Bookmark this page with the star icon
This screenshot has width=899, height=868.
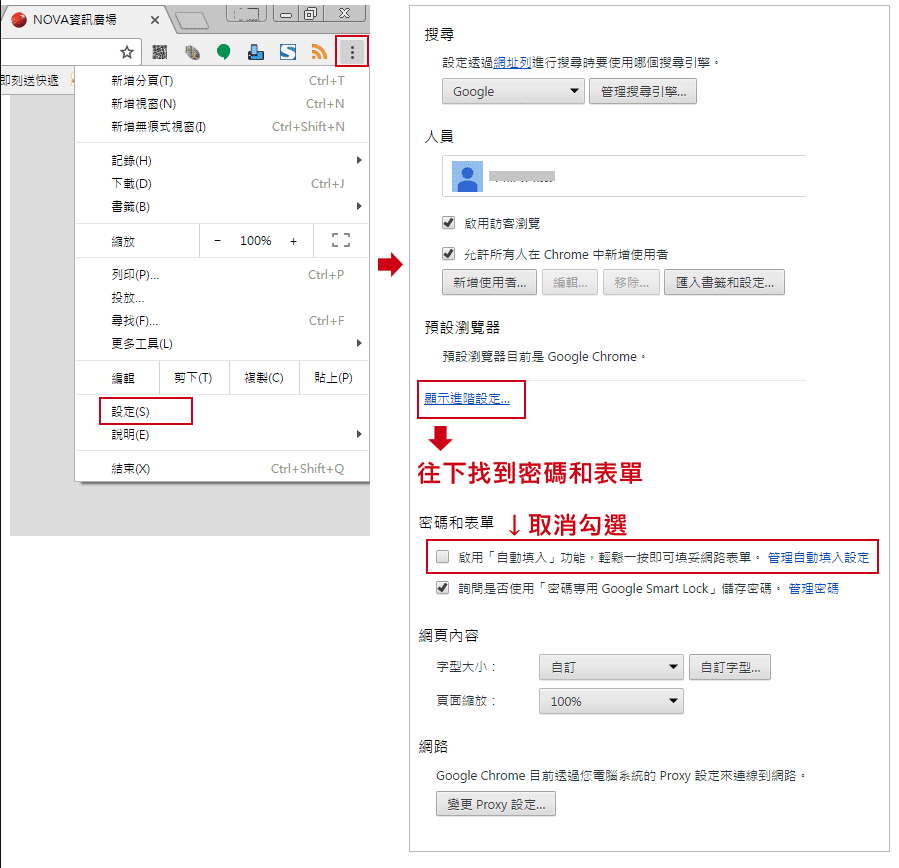point(127,53)
